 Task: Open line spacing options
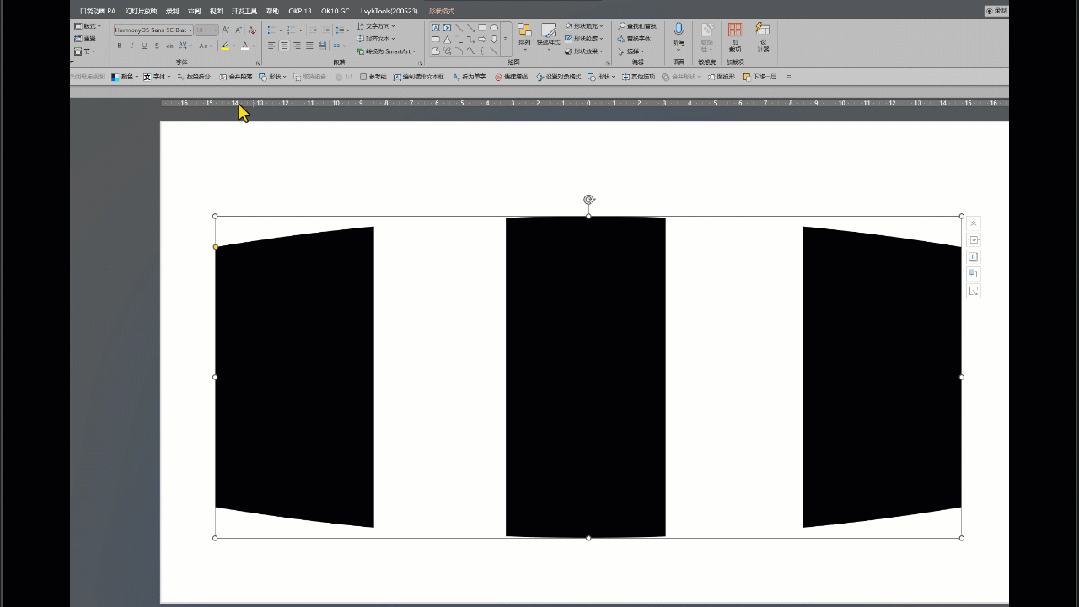(341, 30)
